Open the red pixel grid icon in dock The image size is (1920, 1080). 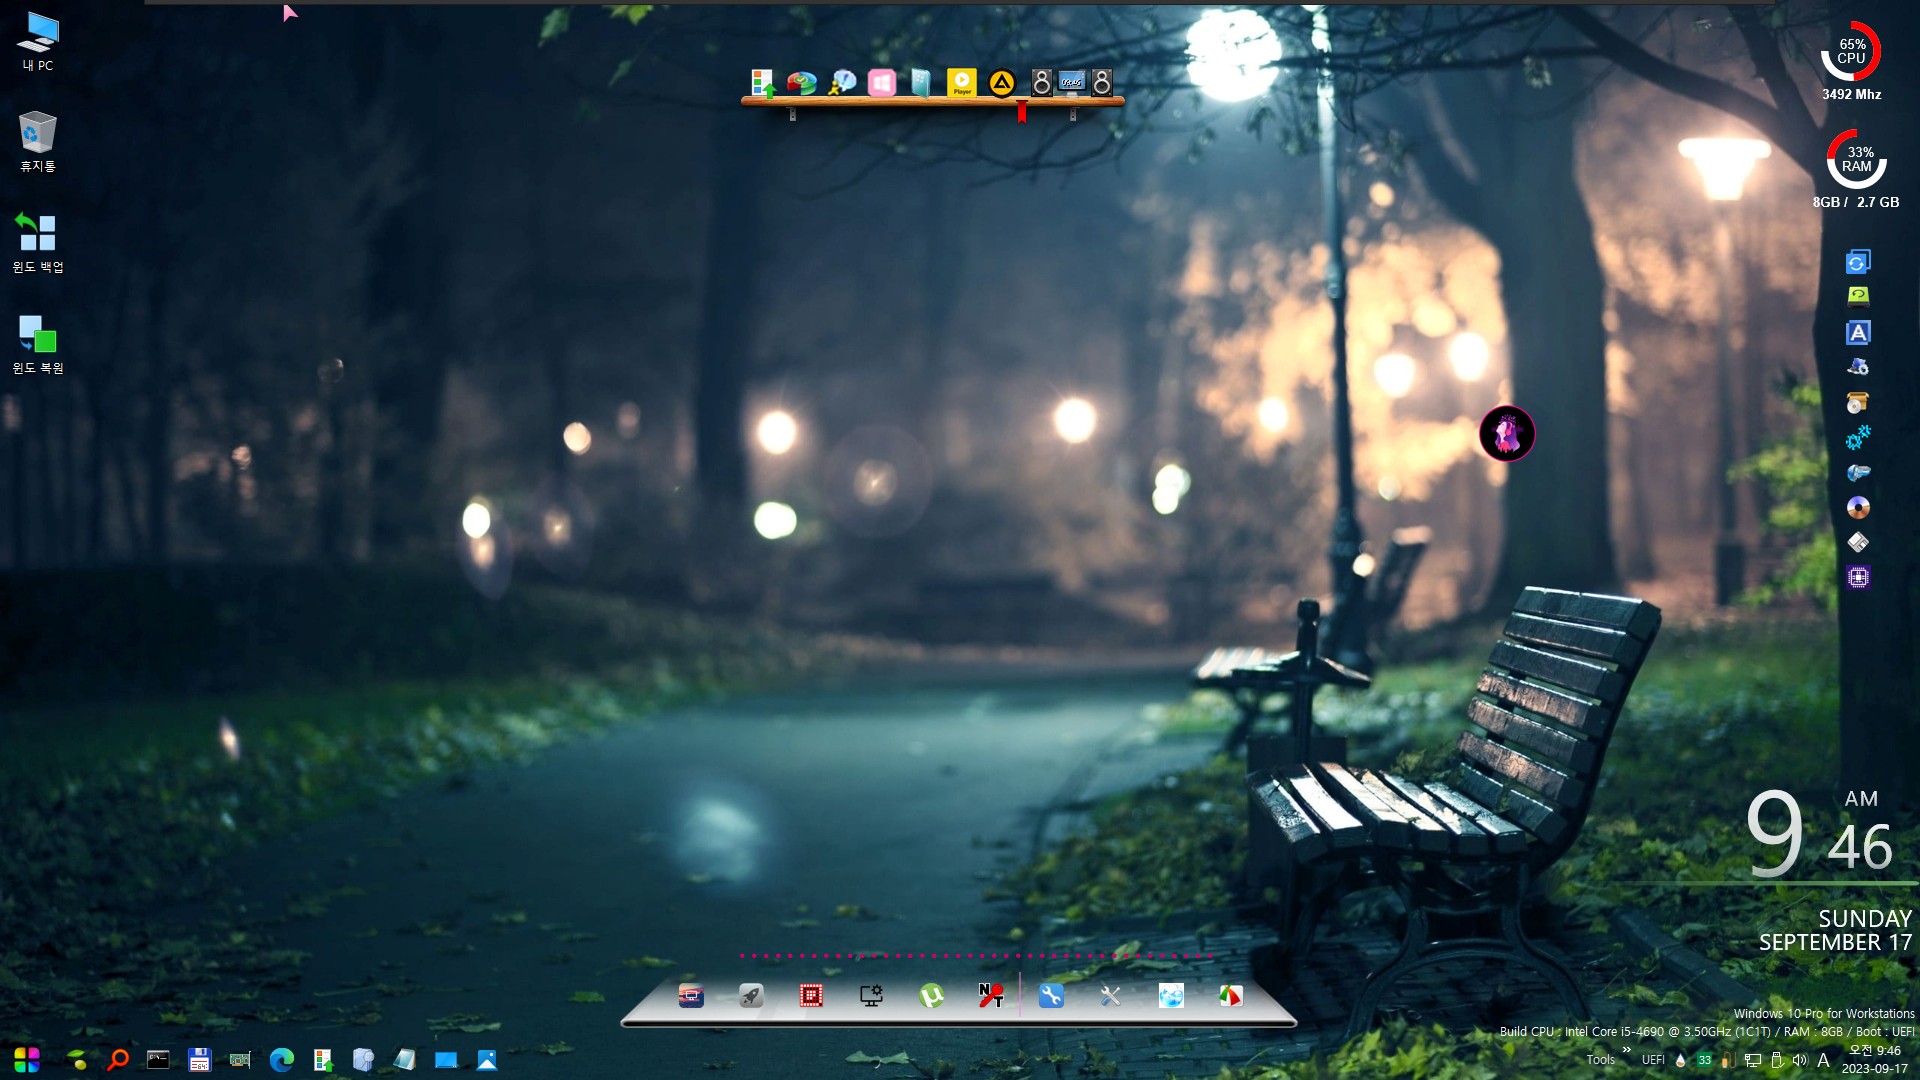point(811,995)
